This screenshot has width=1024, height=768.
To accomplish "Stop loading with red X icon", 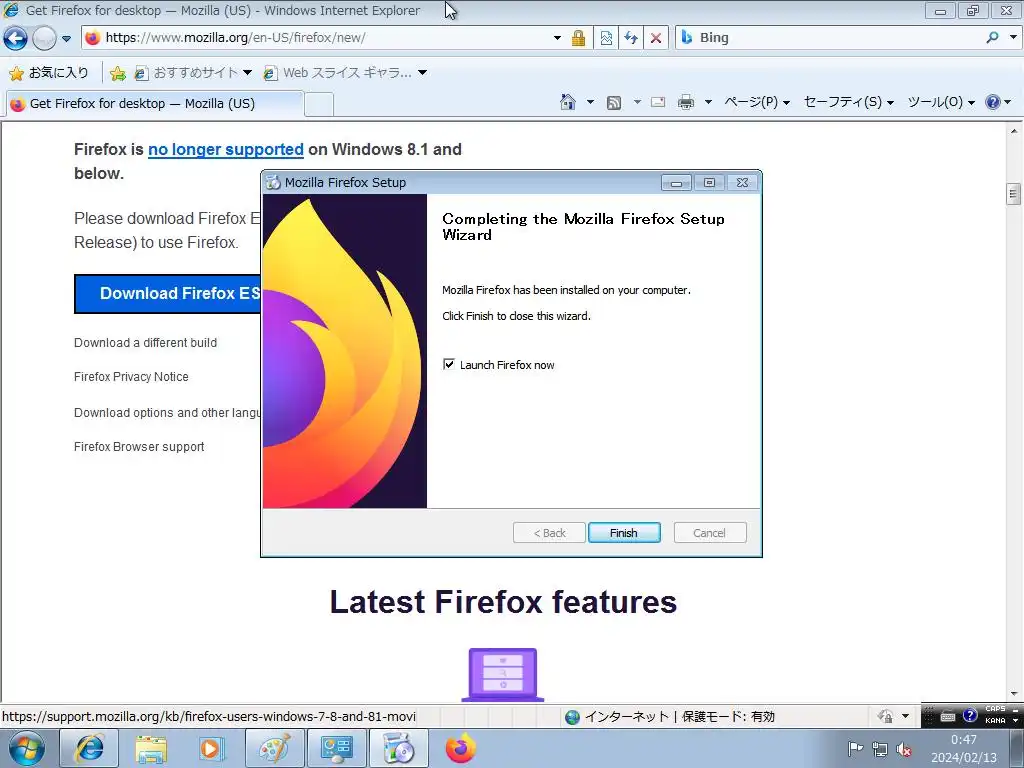I will (x=656, y=38).
